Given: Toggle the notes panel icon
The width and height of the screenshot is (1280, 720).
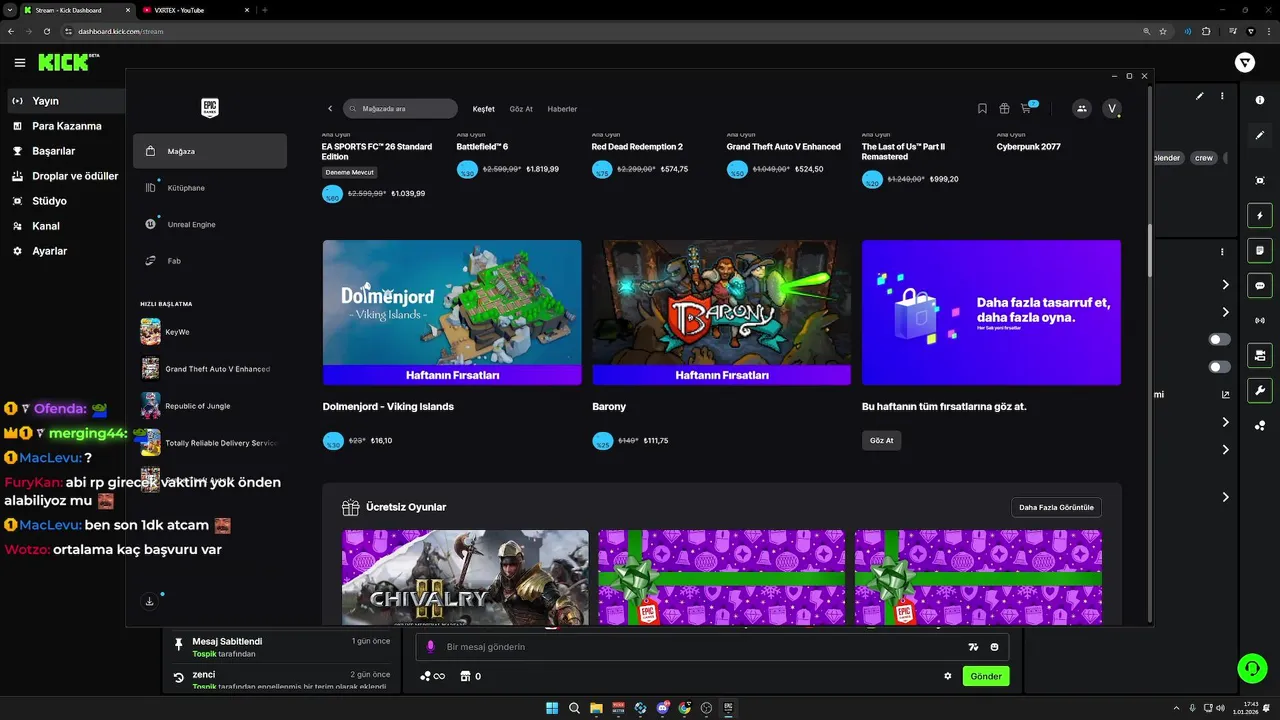Looking at the screenshot, I should click(x=1260, y=250).
